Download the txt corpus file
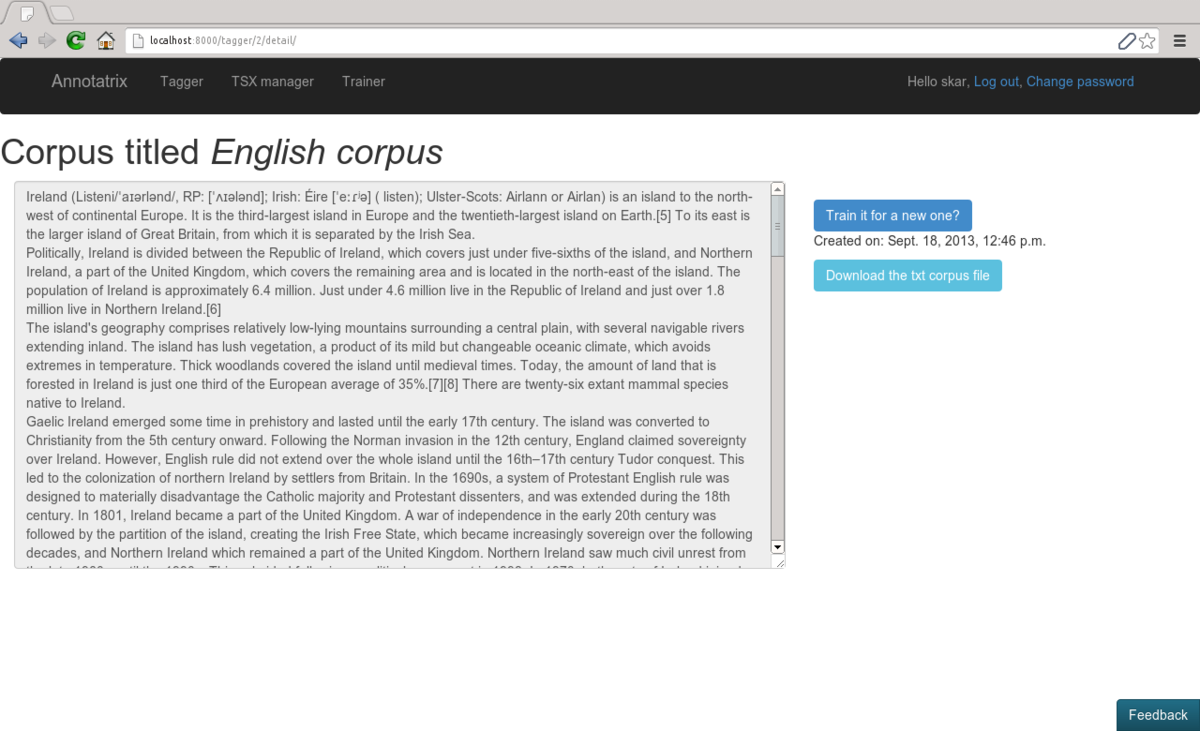Image resolution: width=1200 pixels, height=731 pixels. coord(907,275)
